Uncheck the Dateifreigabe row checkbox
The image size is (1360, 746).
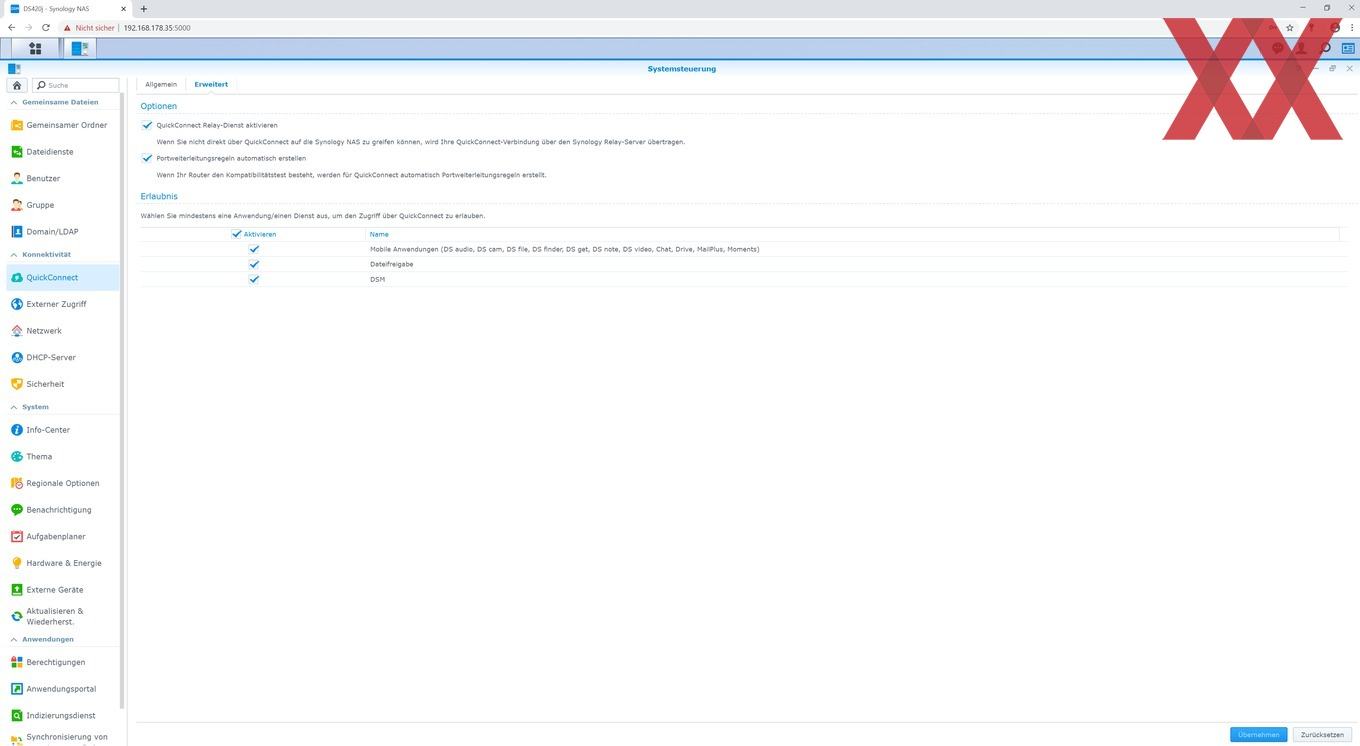[254, 264]
